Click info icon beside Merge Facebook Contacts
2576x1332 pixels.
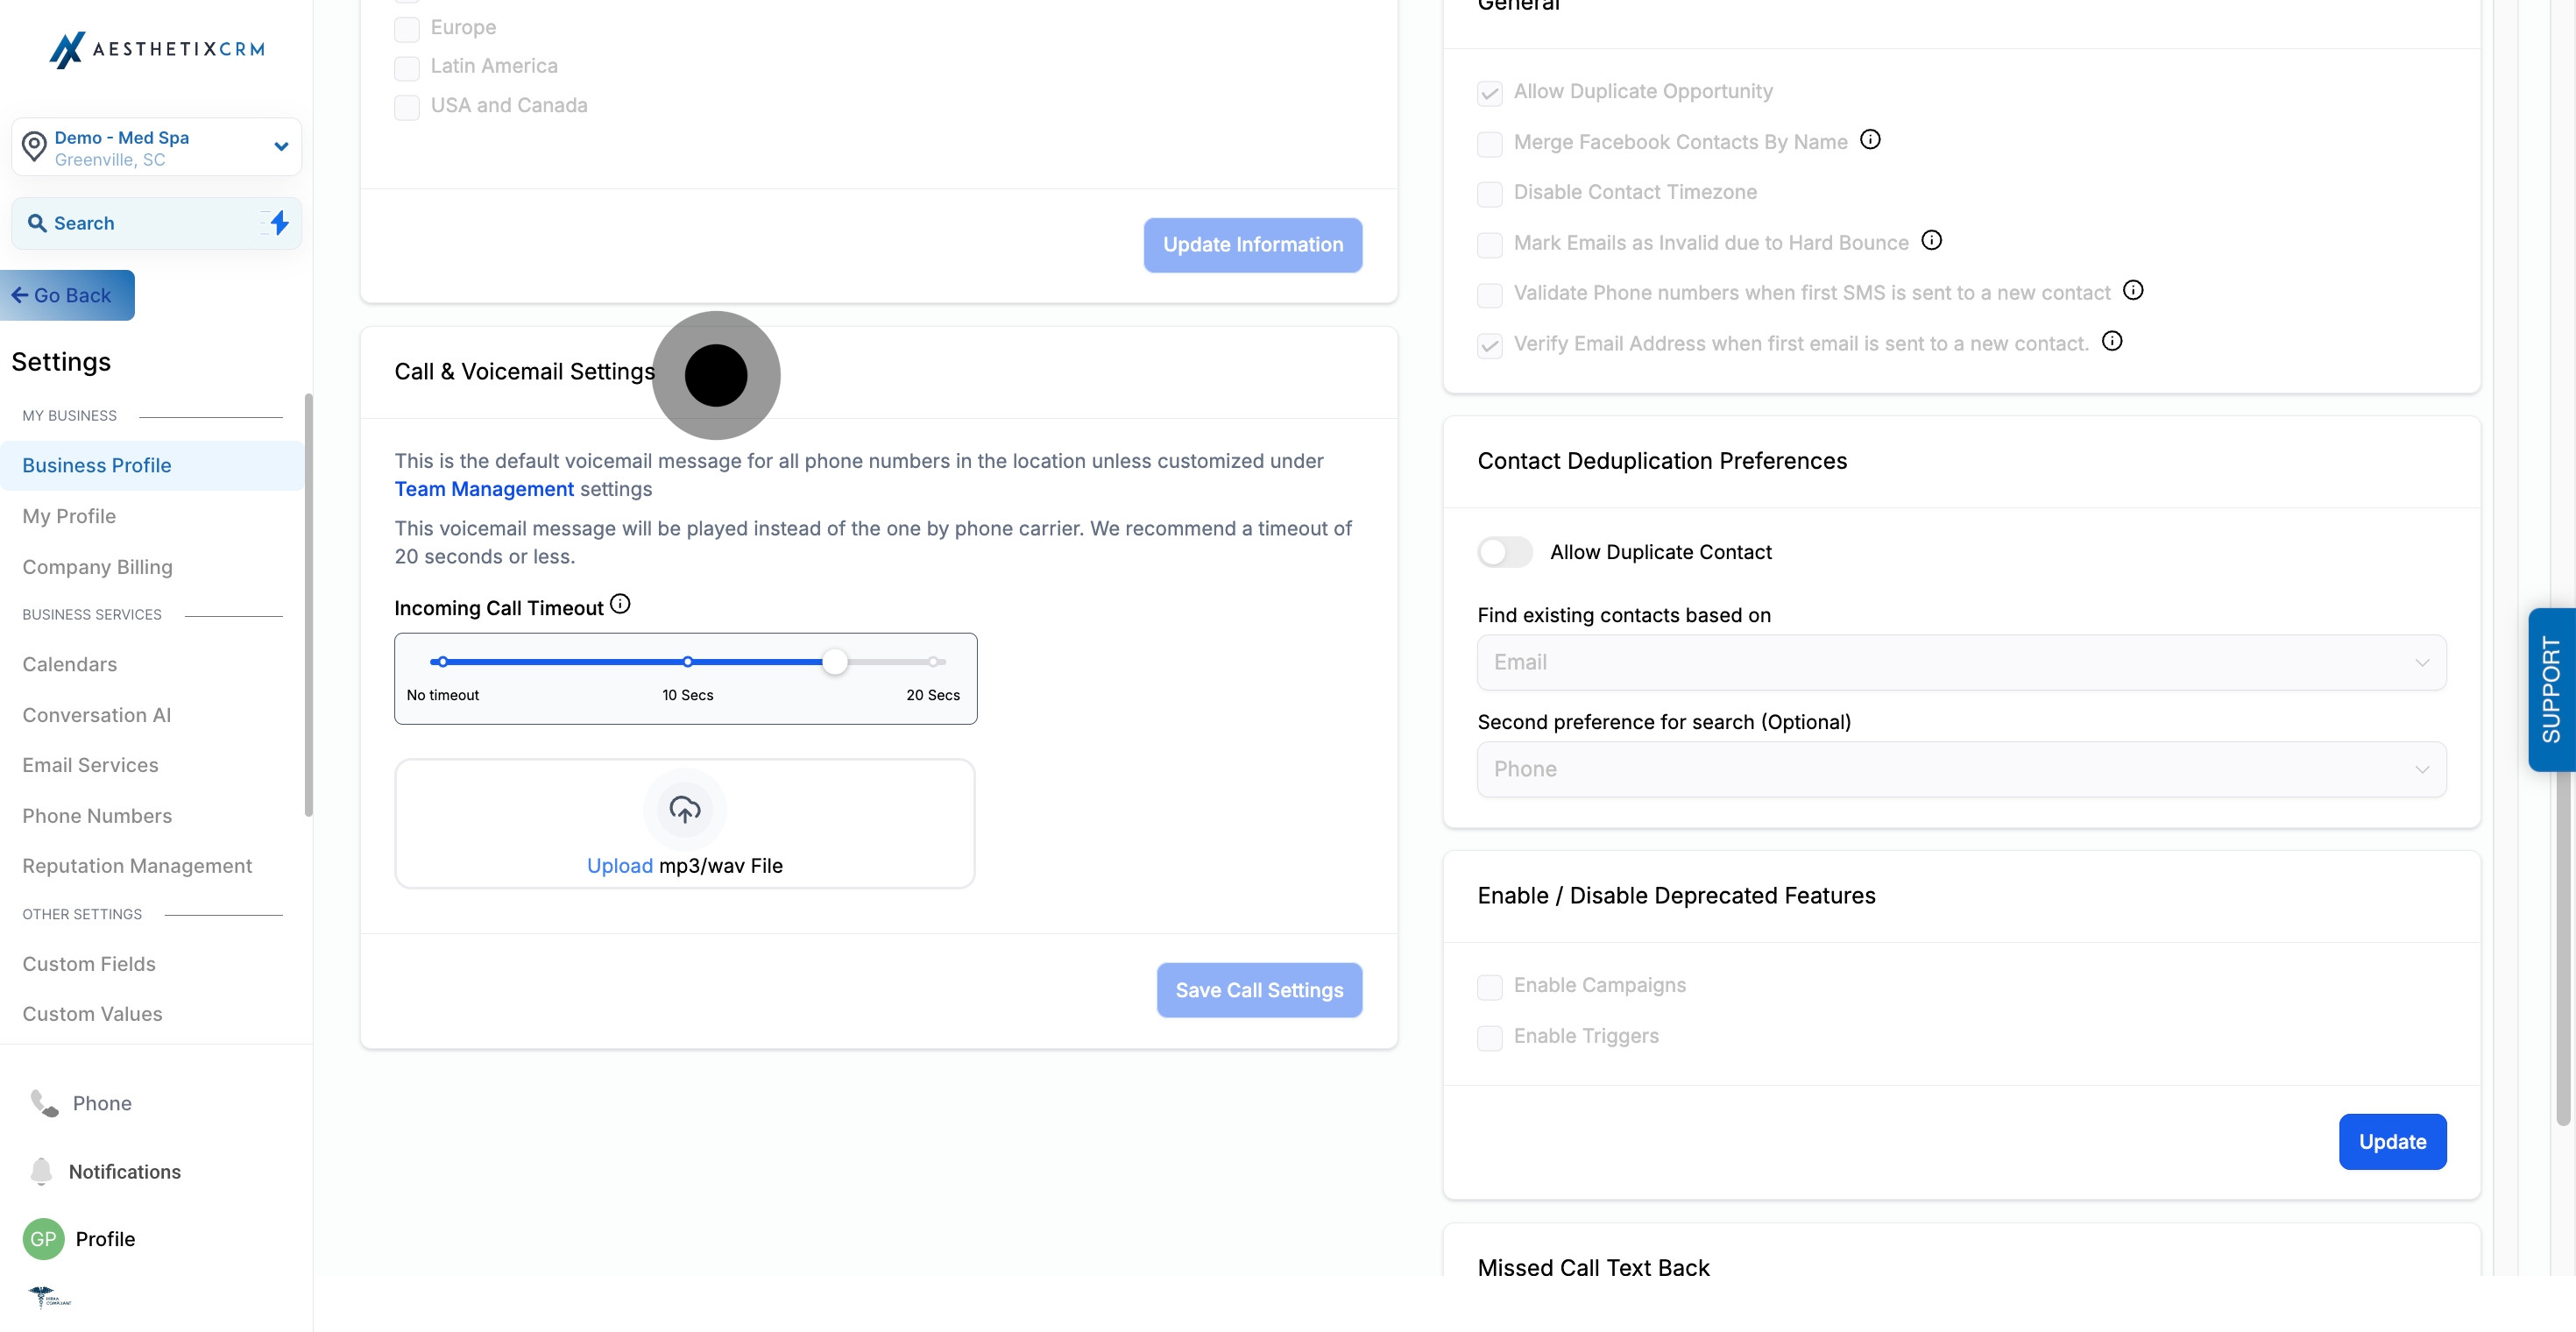(x=1870, y=140)
